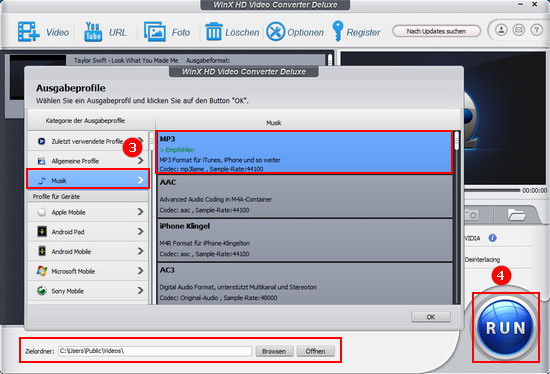The image size is (550, 374).
Task: Click the Sony Mobile icon
Action: (42, 290)
